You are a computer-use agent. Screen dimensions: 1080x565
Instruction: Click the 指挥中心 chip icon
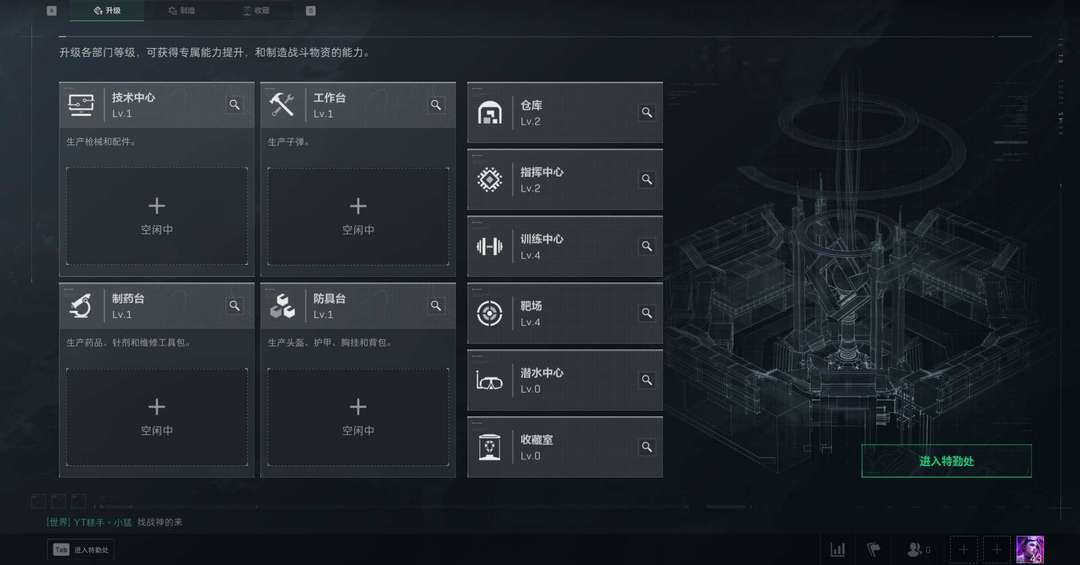click(490, 179)
